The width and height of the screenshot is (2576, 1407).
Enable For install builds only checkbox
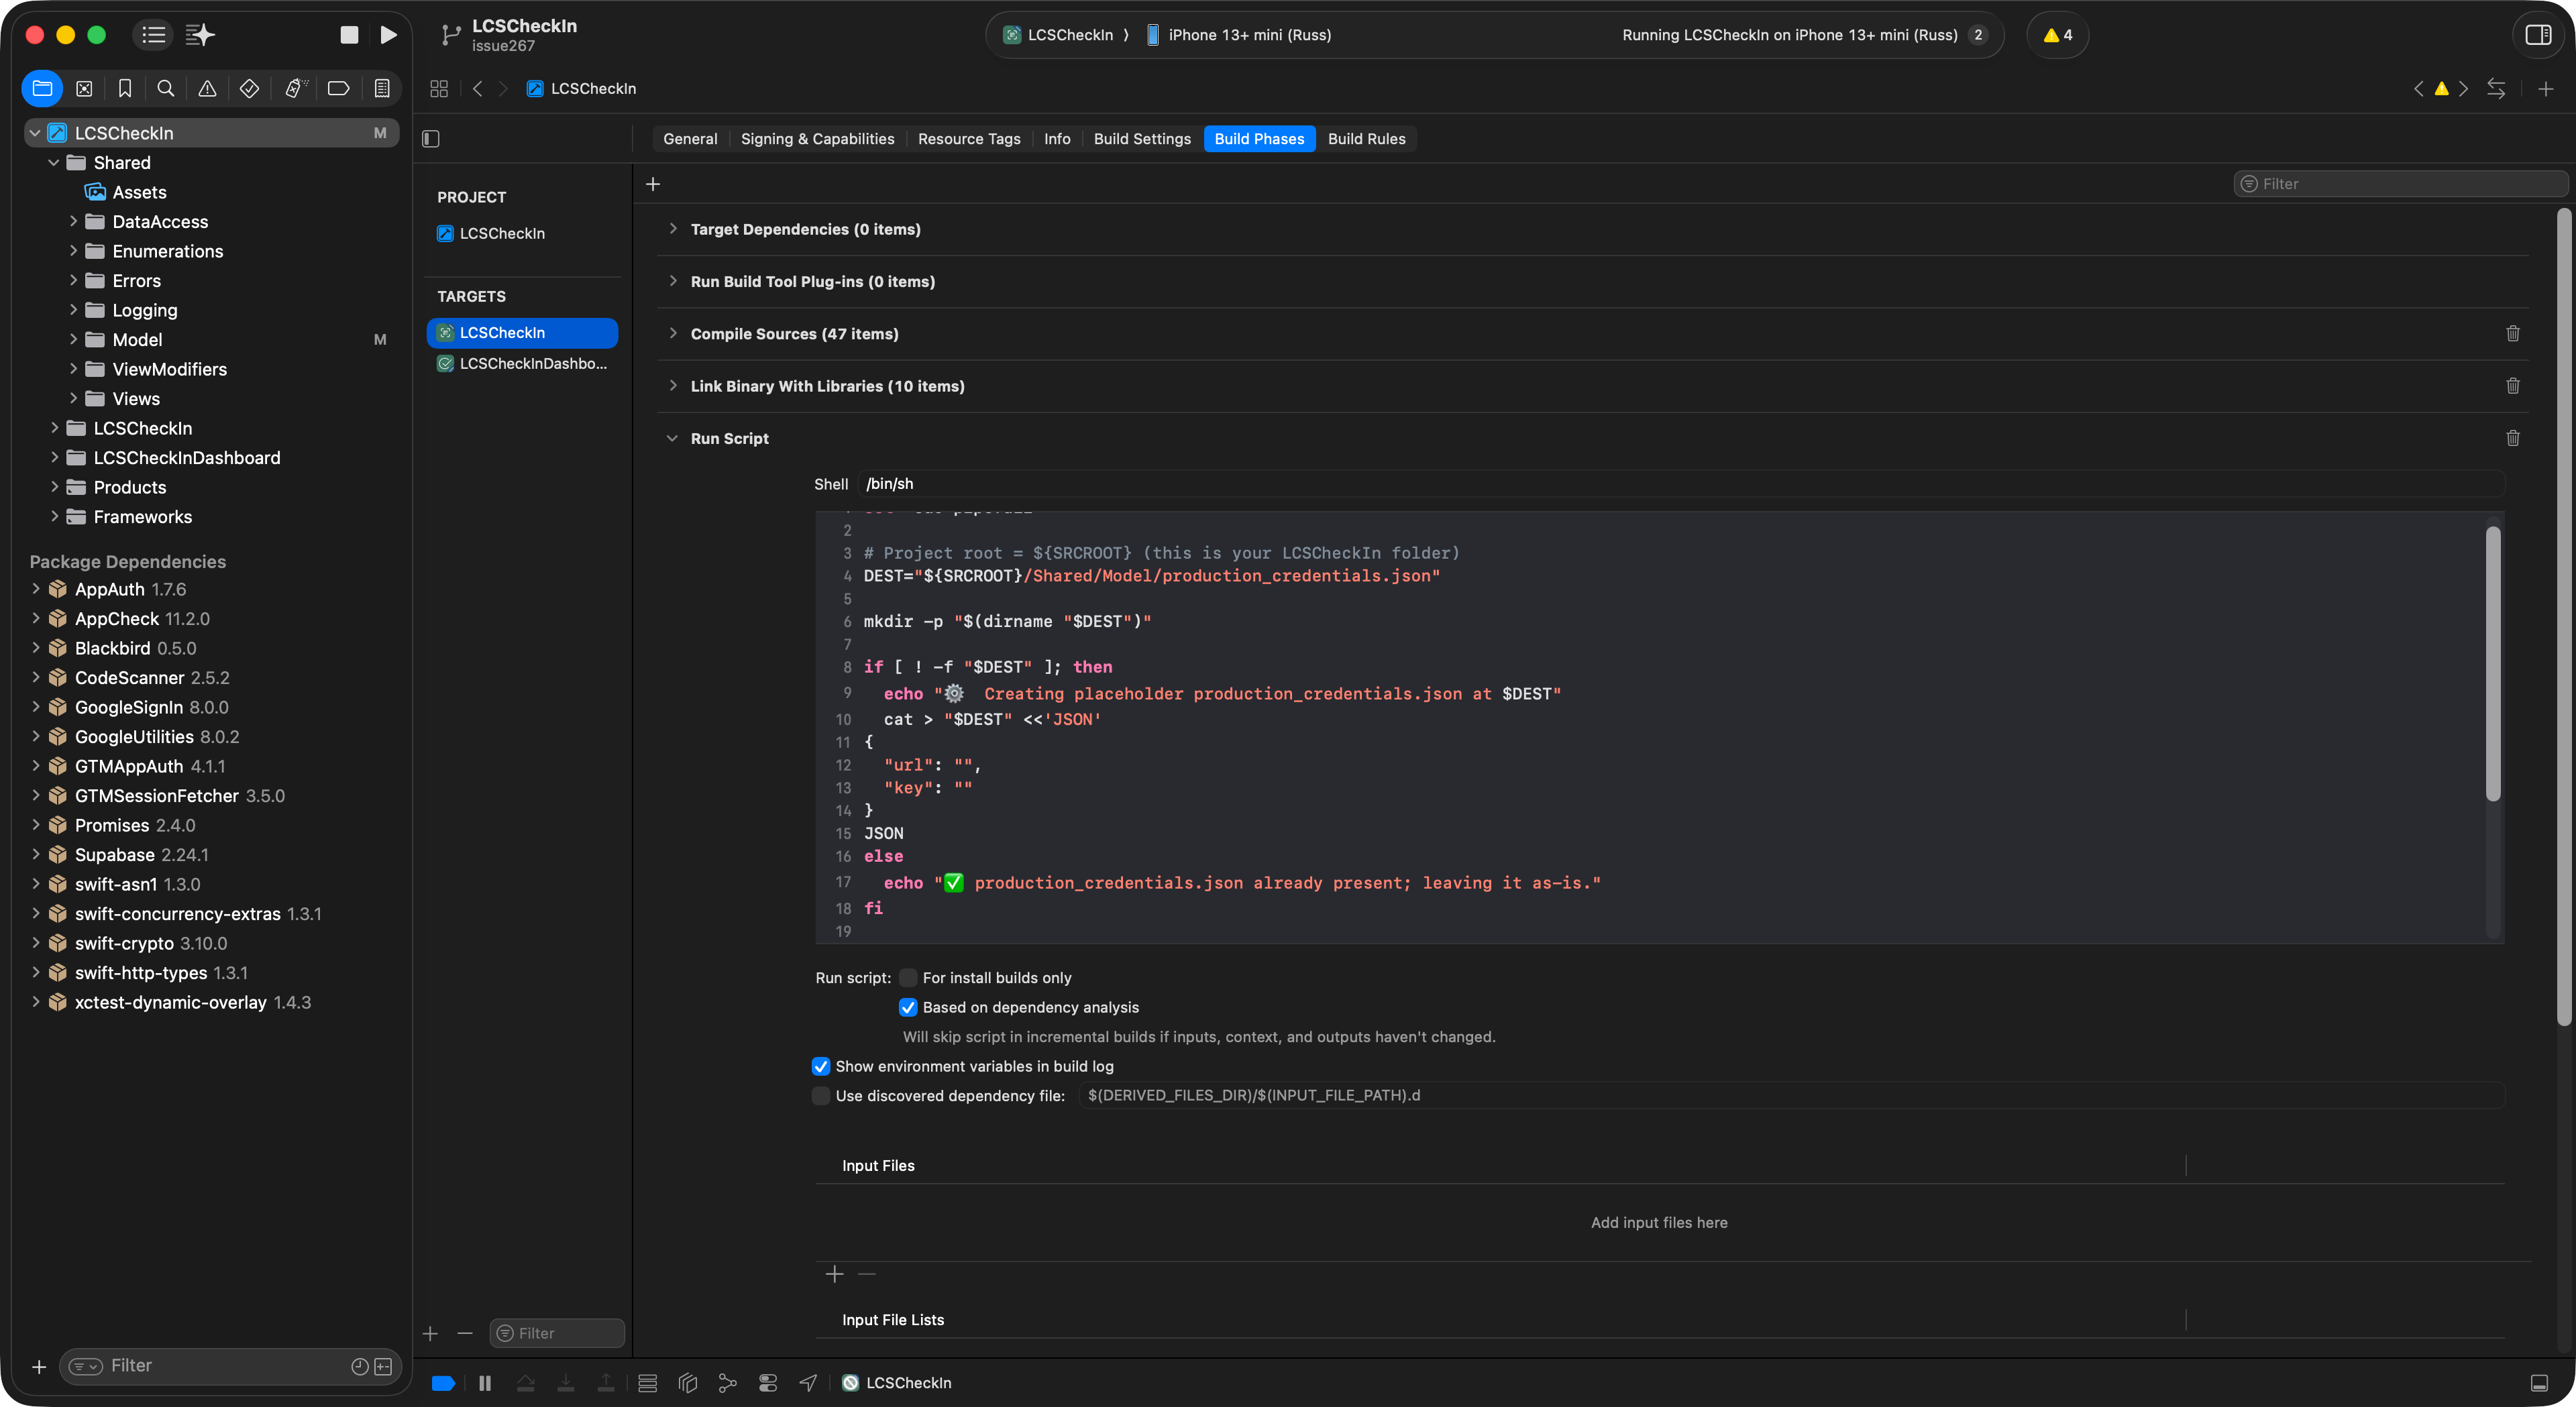pos(908,978)
